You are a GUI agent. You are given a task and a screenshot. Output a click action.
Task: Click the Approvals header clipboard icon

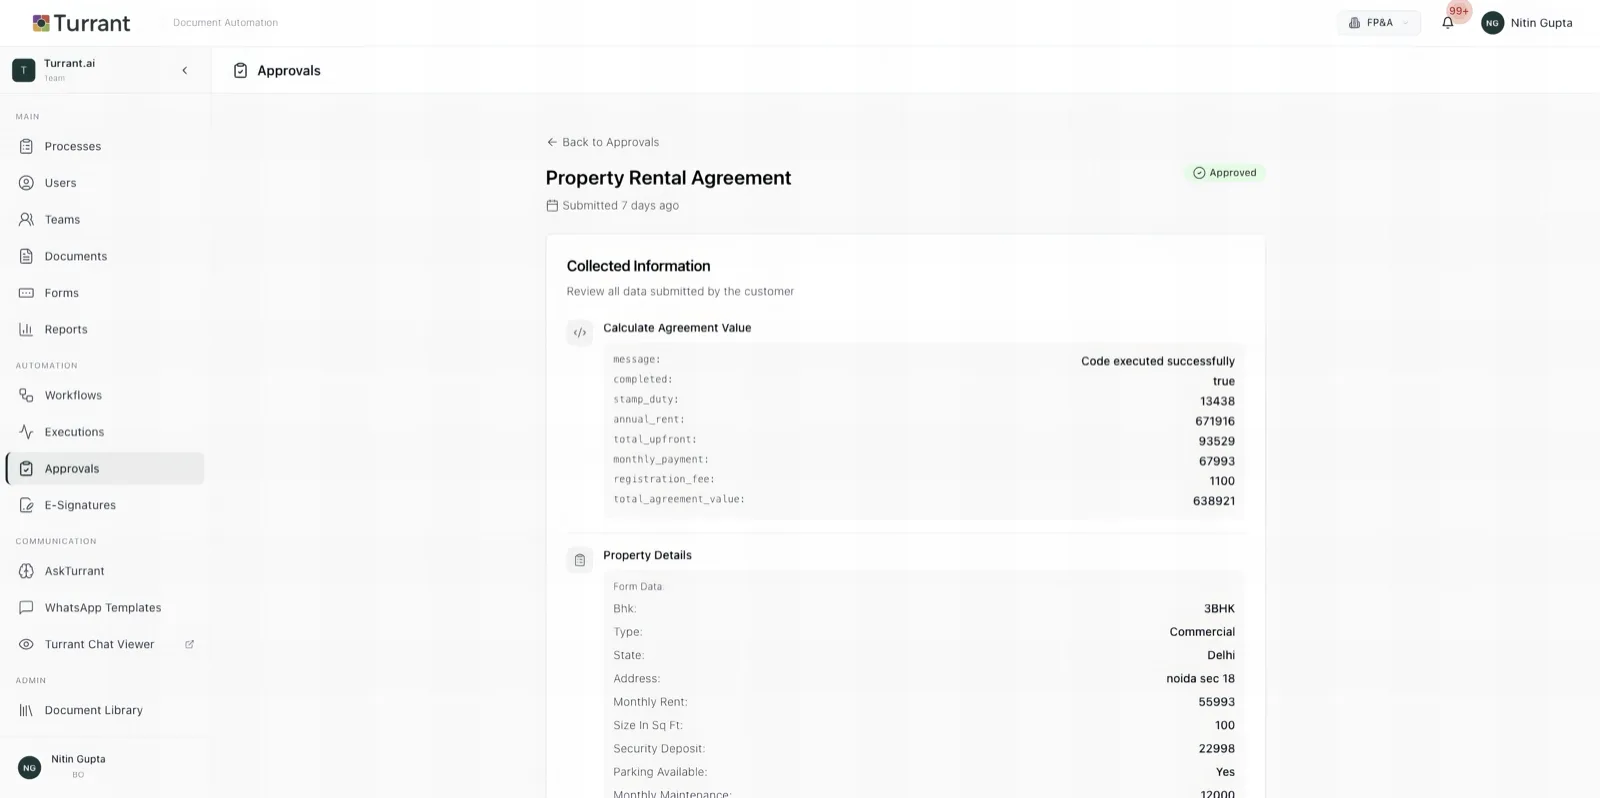point(240,70)
